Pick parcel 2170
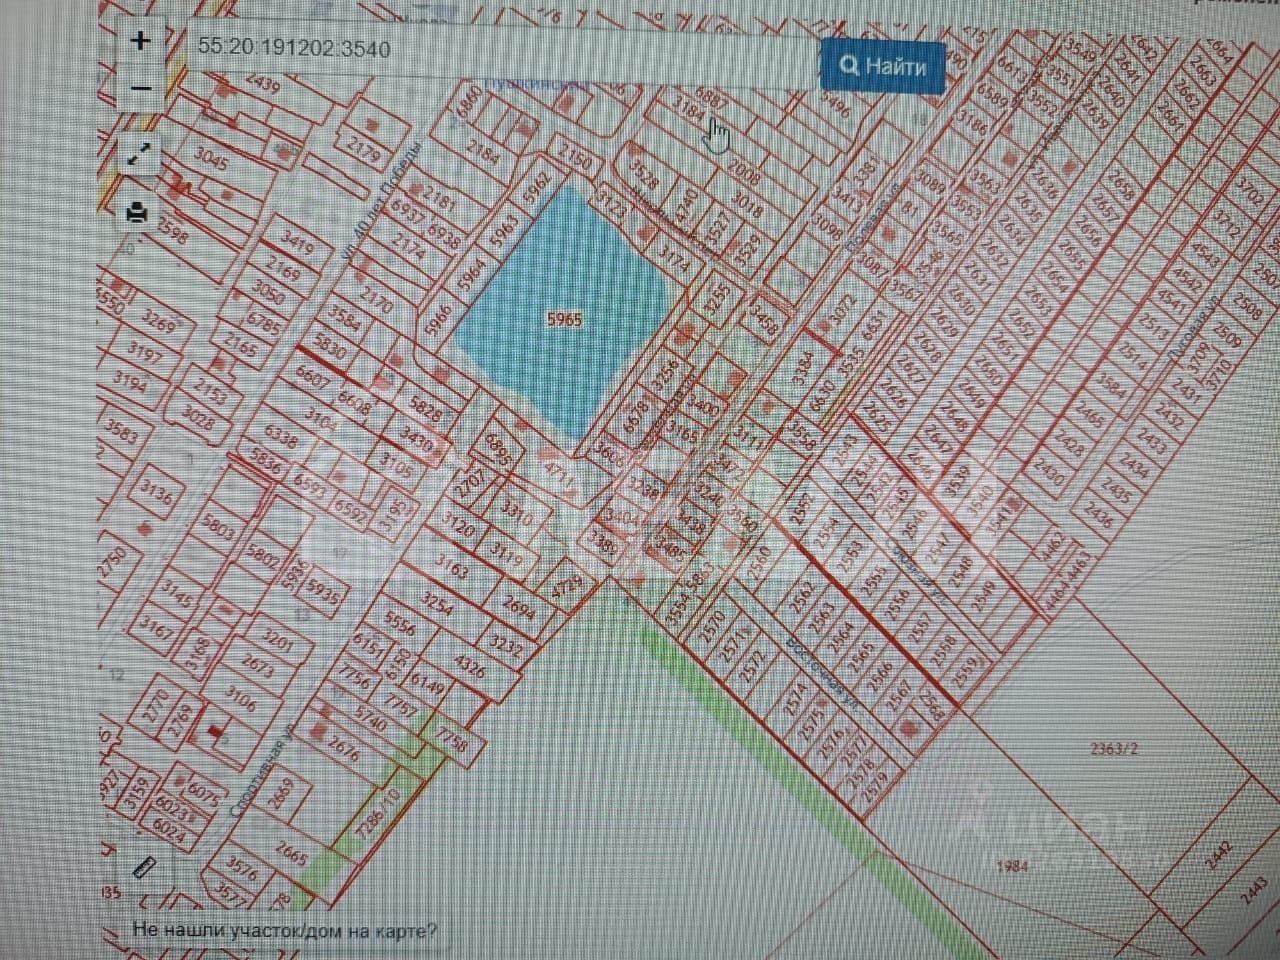 376,298
